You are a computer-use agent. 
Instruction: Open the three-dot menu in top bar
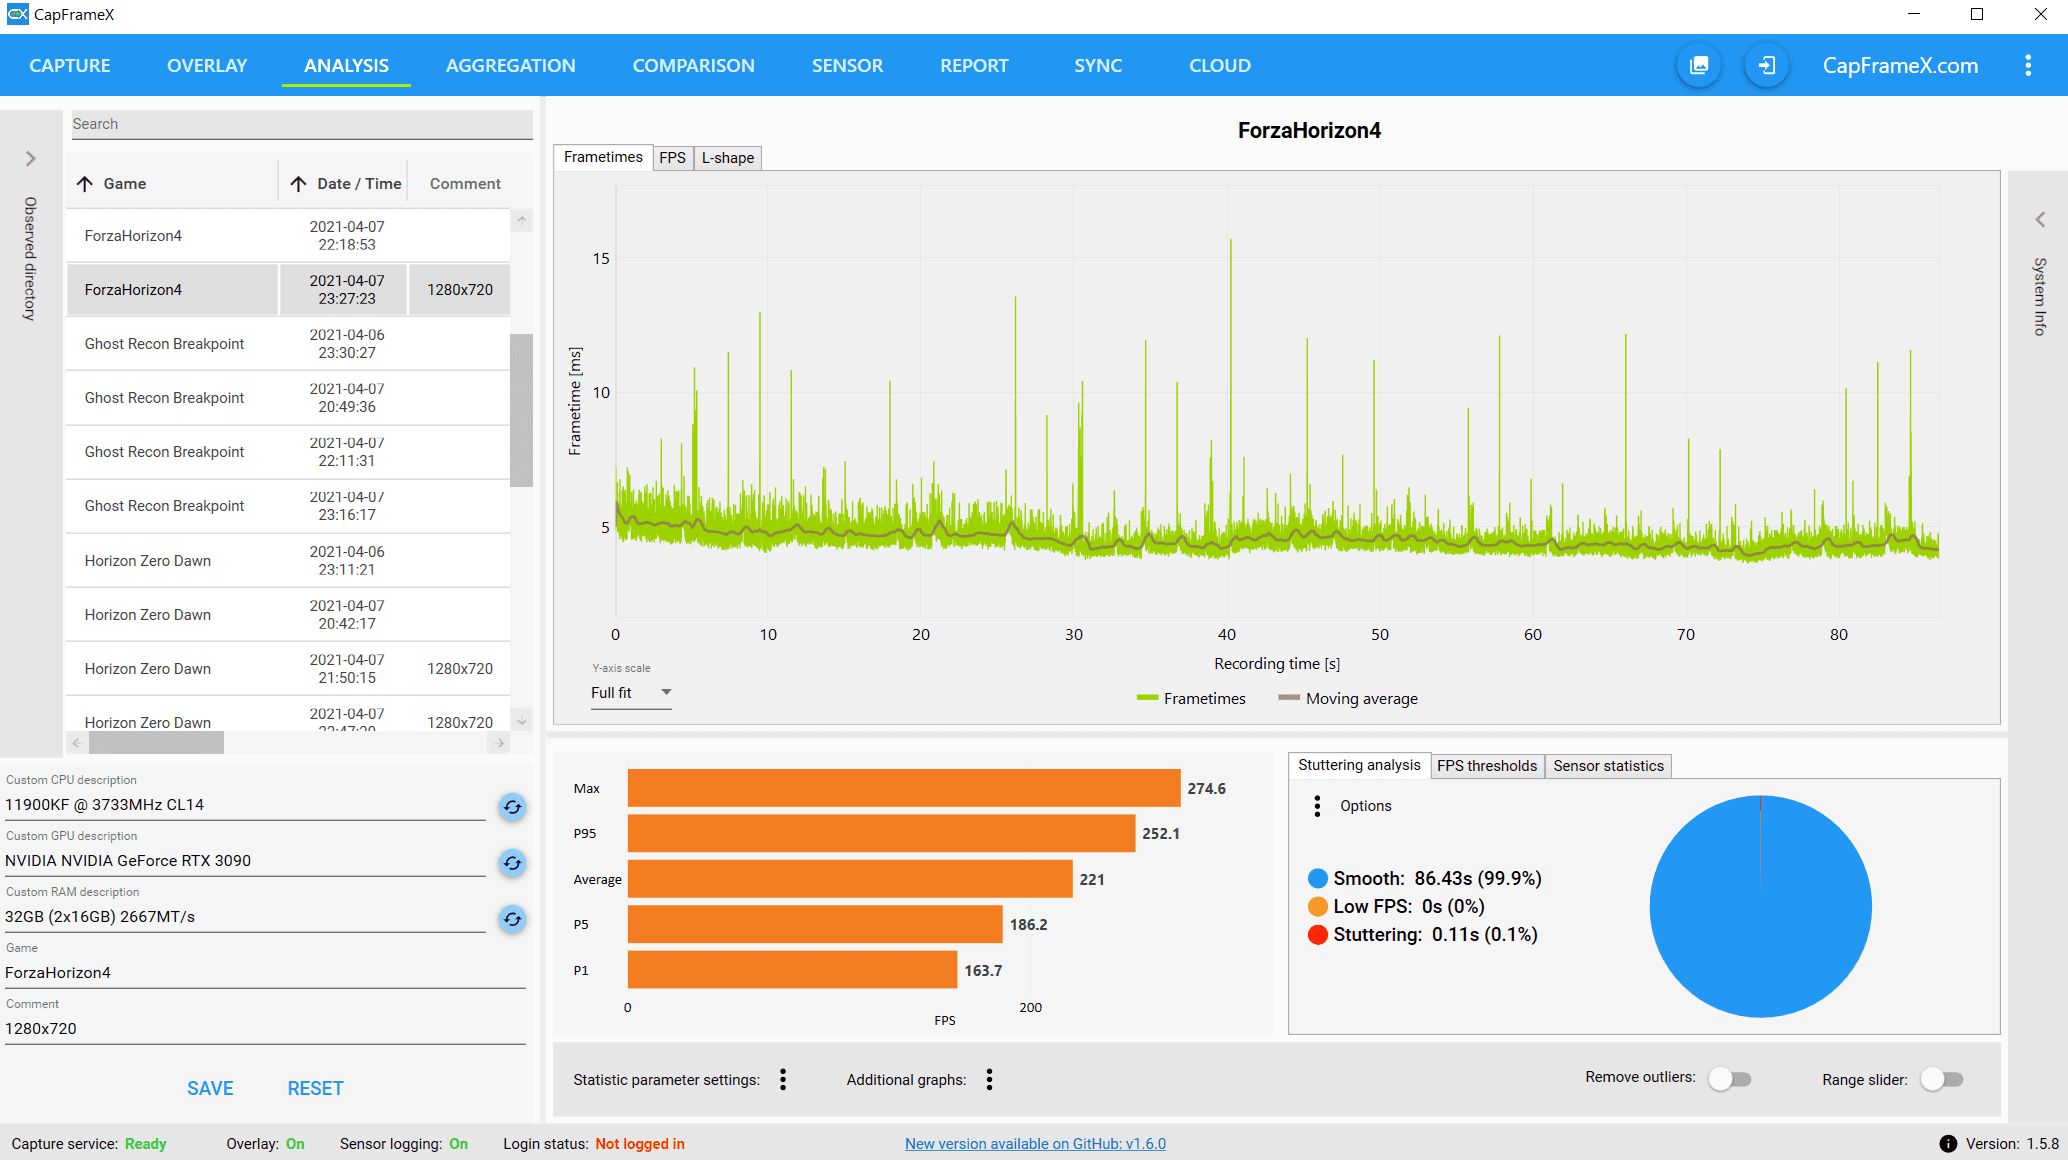pos(2028,66)
